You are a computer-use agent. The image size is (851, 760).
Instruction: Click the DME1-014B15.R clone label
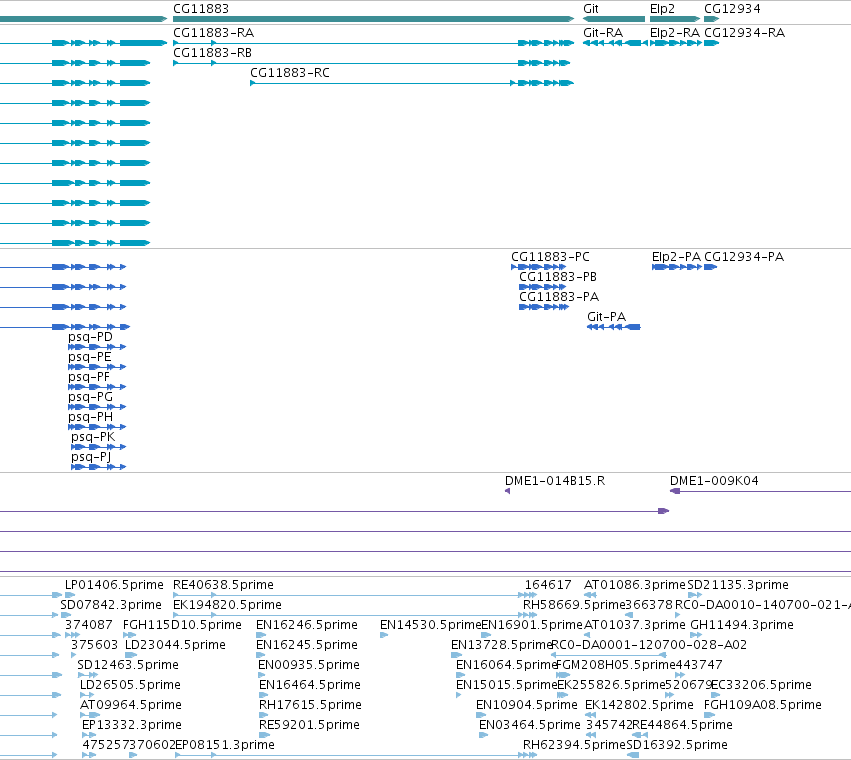click(x=555, y=481)
